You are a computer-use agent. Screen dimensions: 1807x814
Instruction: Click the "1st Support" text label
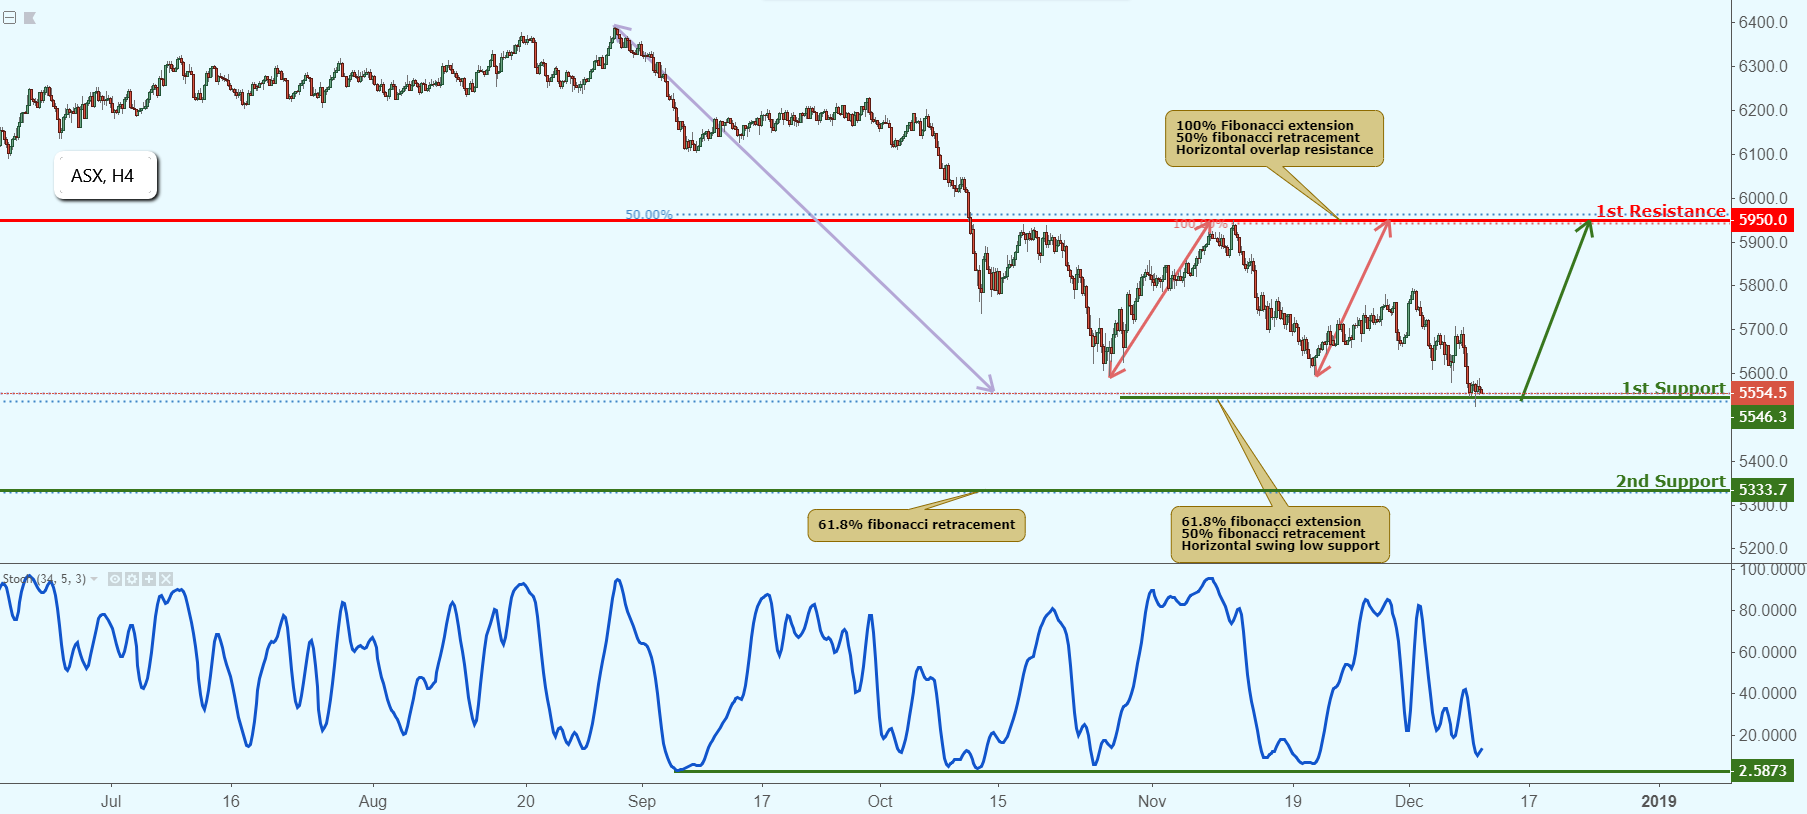click(1673, 388)
